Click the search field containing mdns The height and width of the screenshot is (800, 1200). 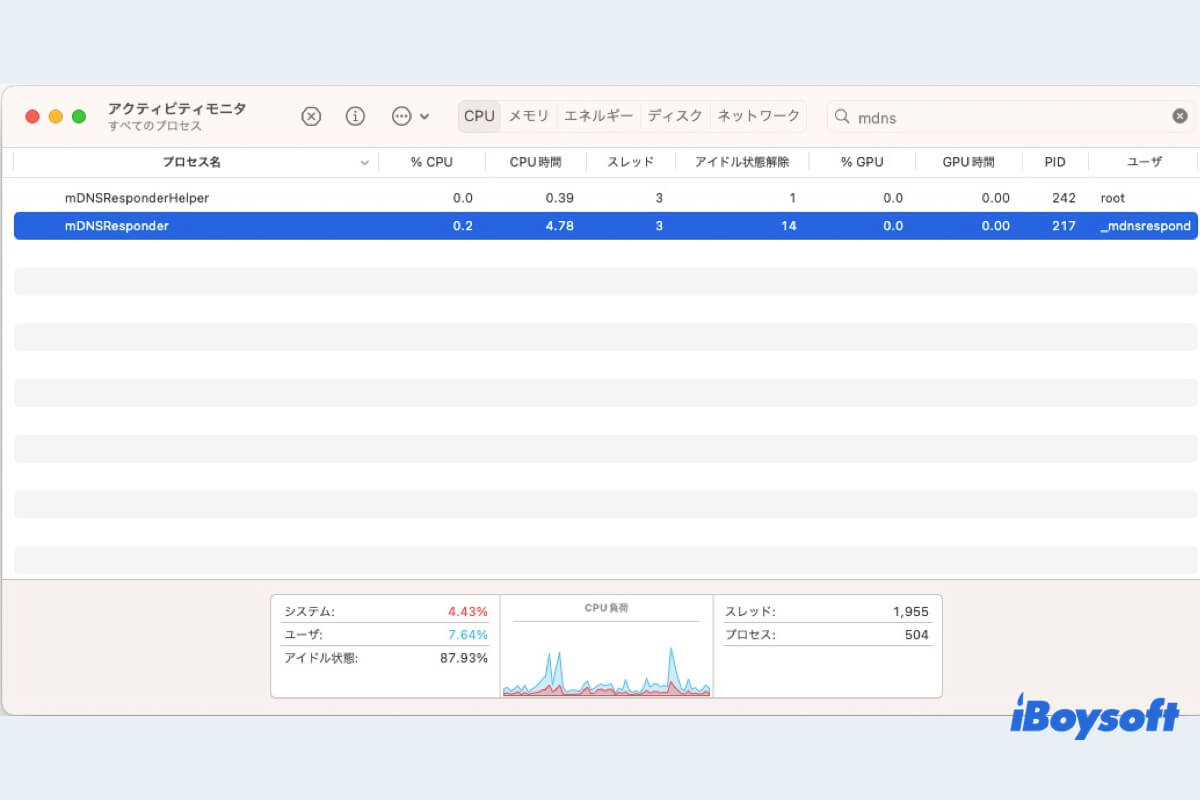point(1010,117)
